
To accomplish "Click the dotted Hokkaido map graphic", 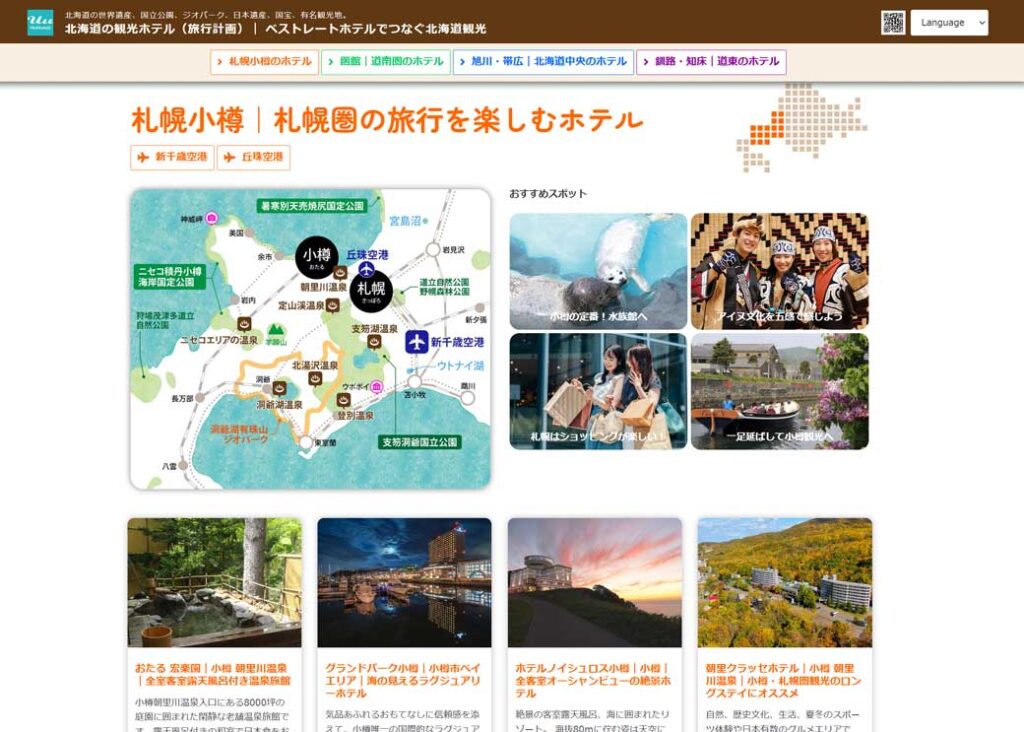I will (x=800, y=125).
